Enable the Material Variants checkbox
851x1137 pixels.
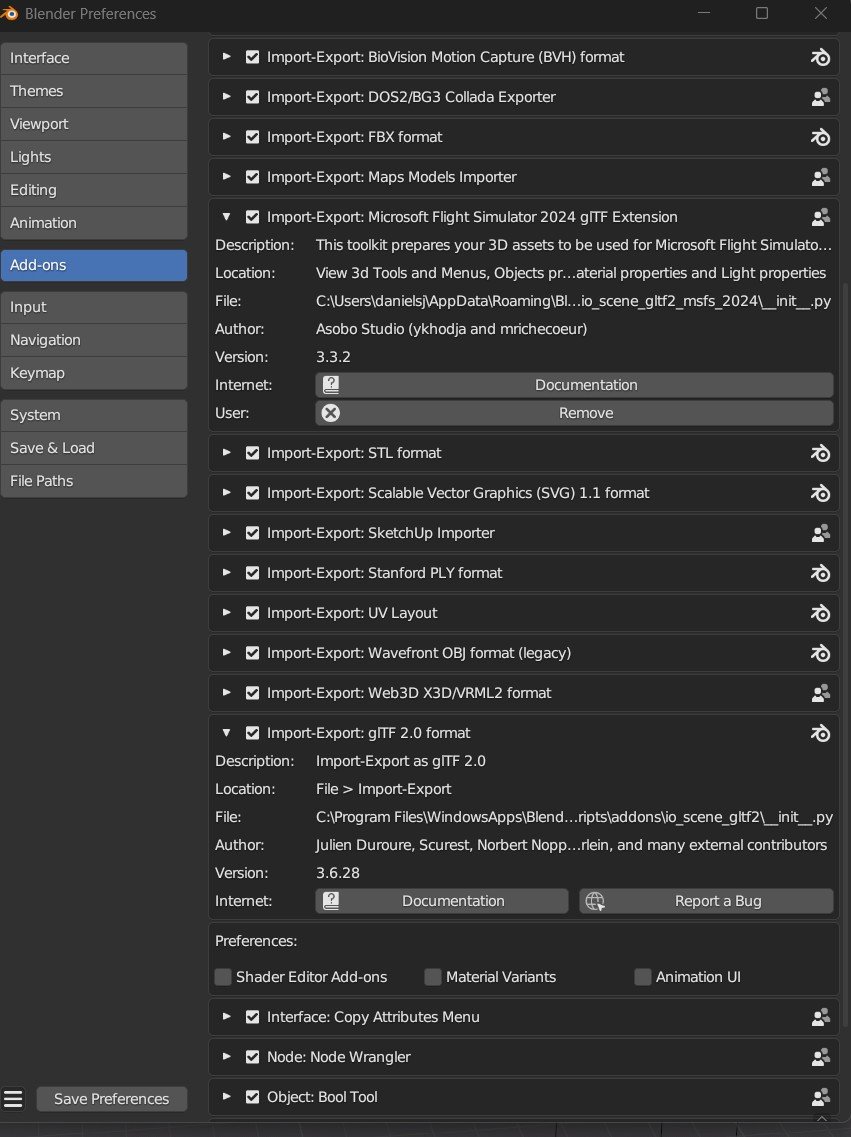coord(433,977)
